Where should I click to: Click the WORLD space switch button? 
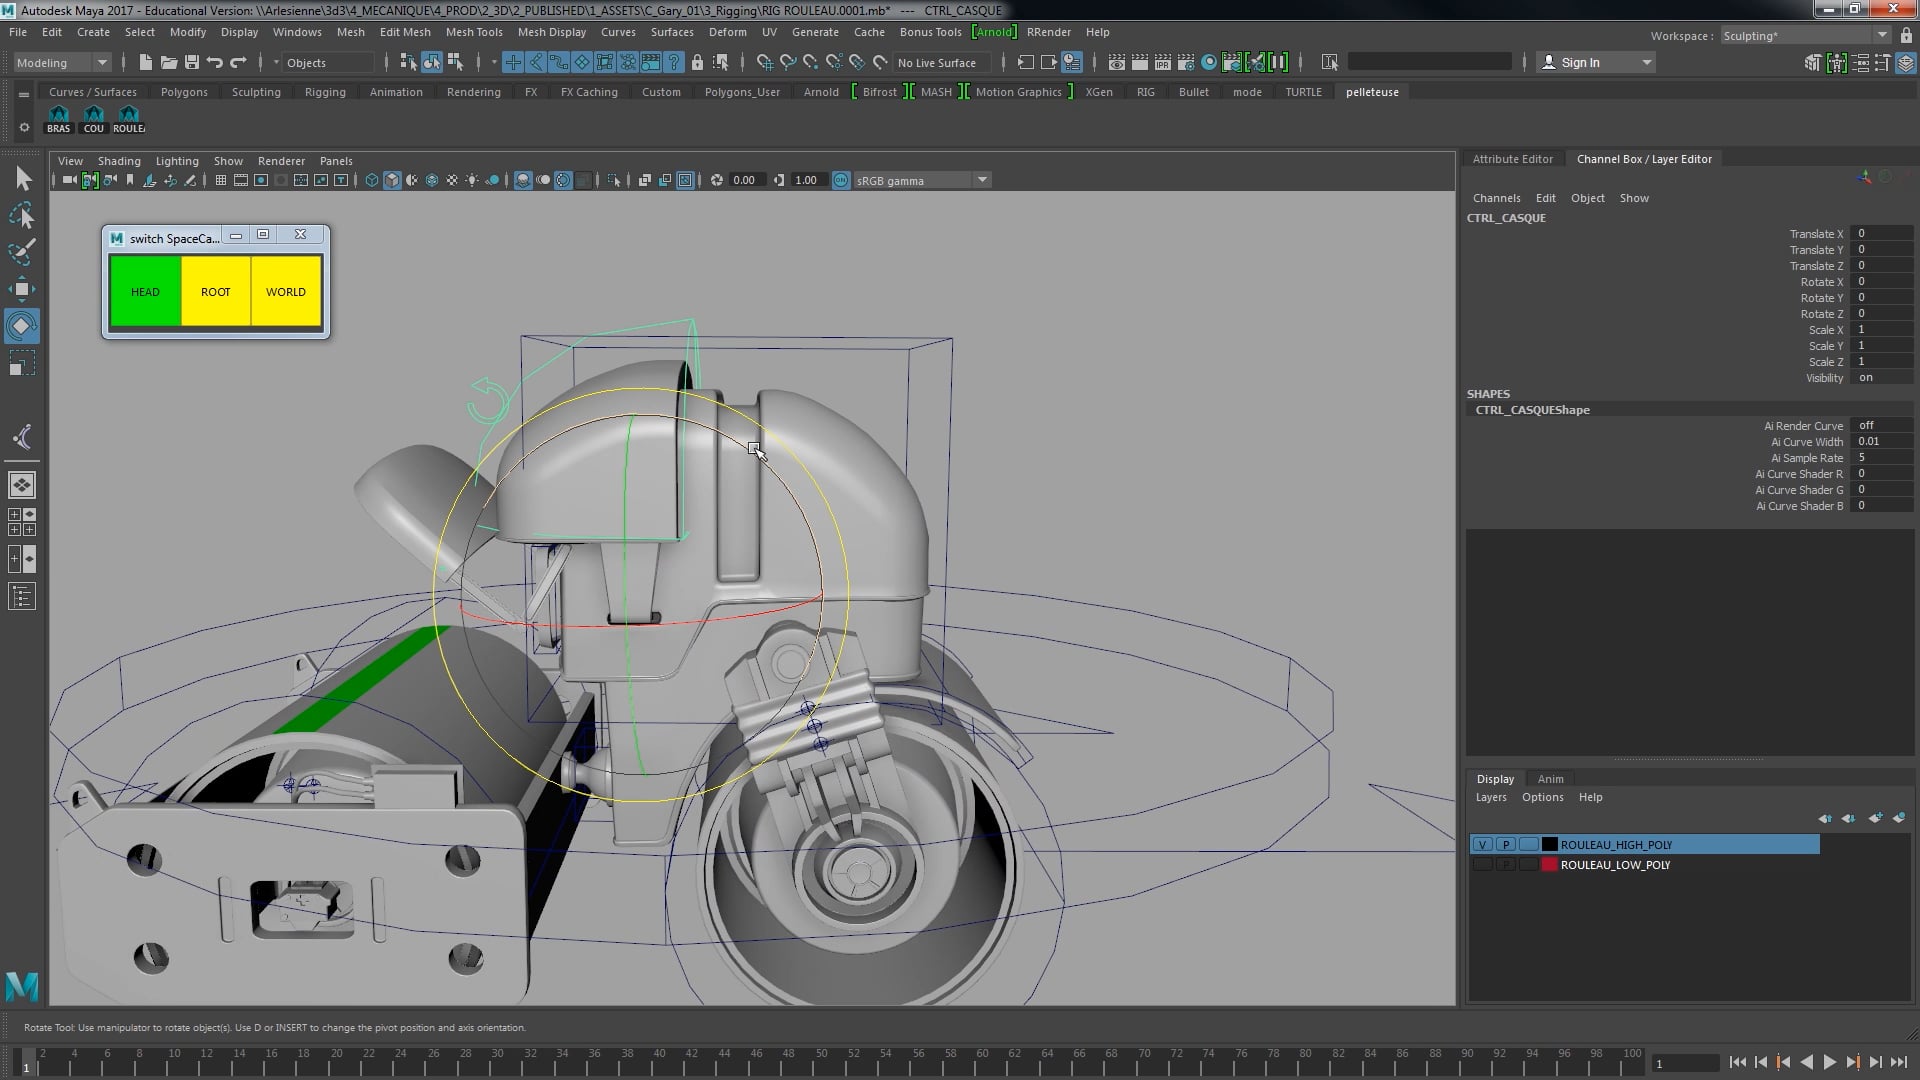286,292
